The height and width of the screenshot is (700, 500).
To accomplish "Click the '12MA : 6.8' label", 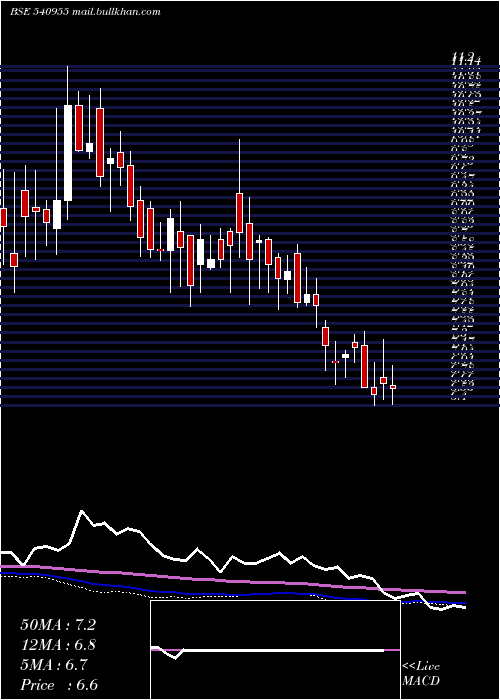I will click(x=58, y=645).
